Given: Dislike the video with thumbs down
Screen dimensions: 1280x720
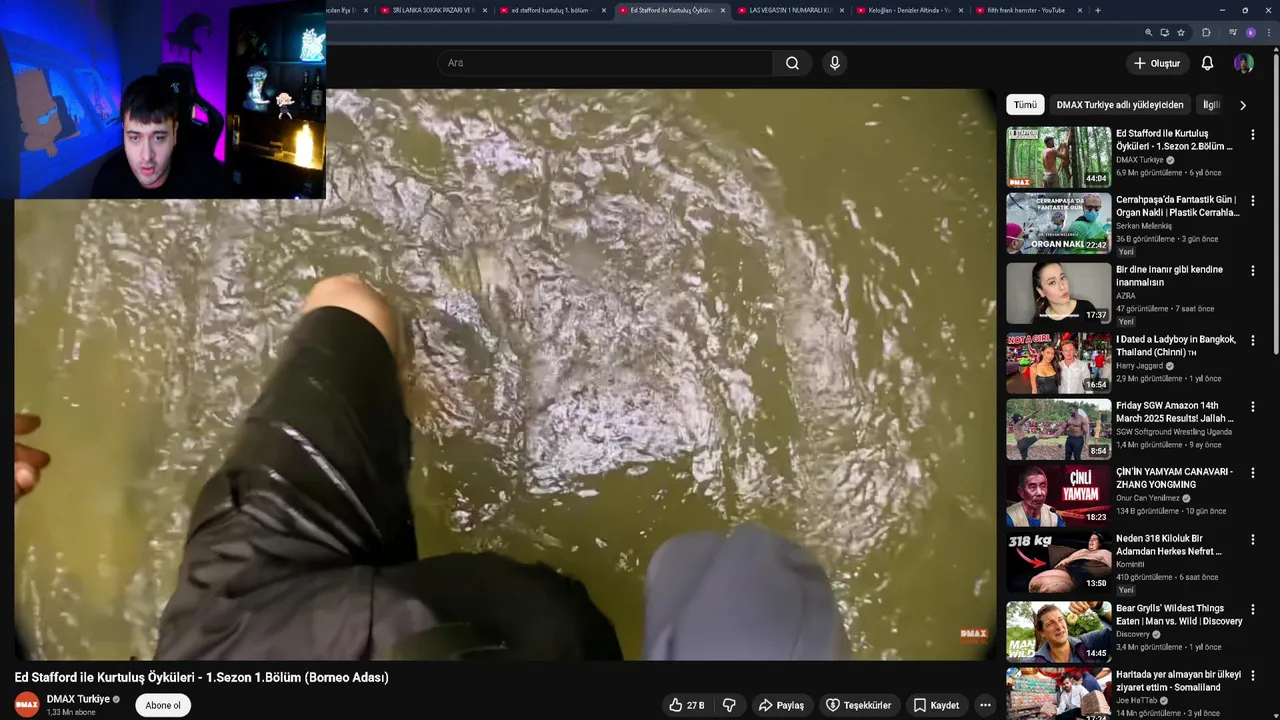Looking at the screenshot, I should point(729,705).
